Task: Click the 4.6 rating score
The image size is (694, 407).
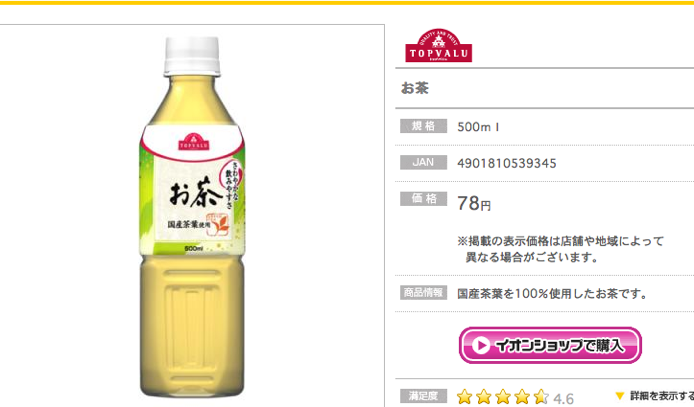Action: (x=563, y=399)
